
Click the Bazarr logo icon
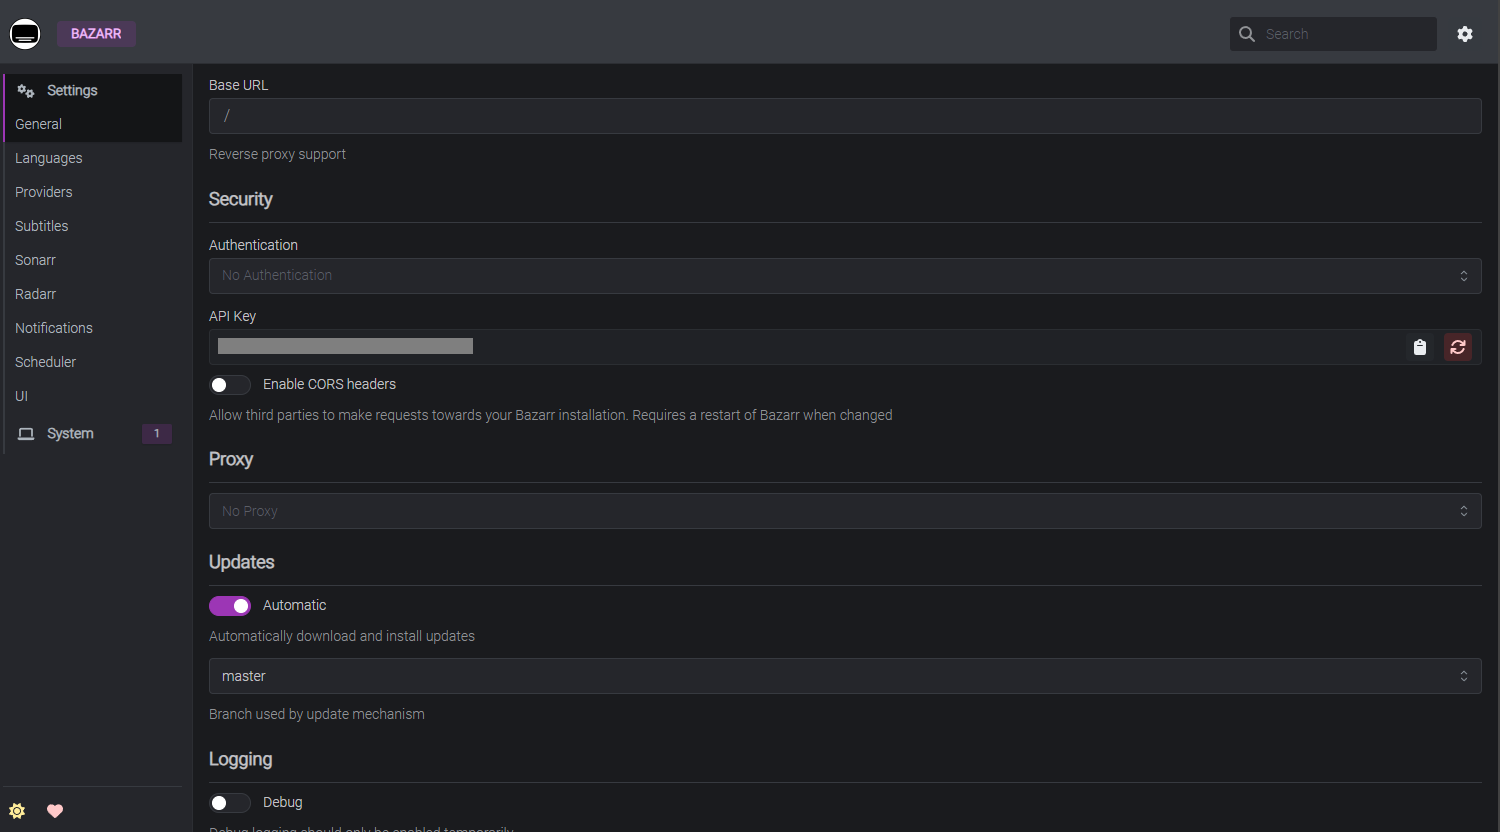click(25, 34)
